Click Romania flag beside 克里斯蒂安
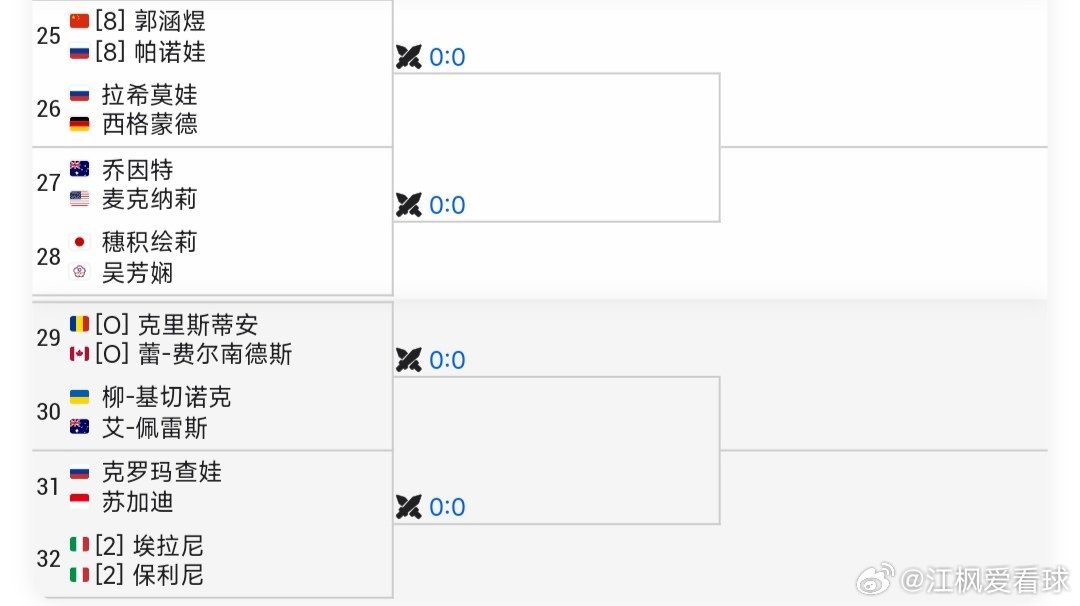The height and width of the screenshot is (606, 1080). [79, 324]
